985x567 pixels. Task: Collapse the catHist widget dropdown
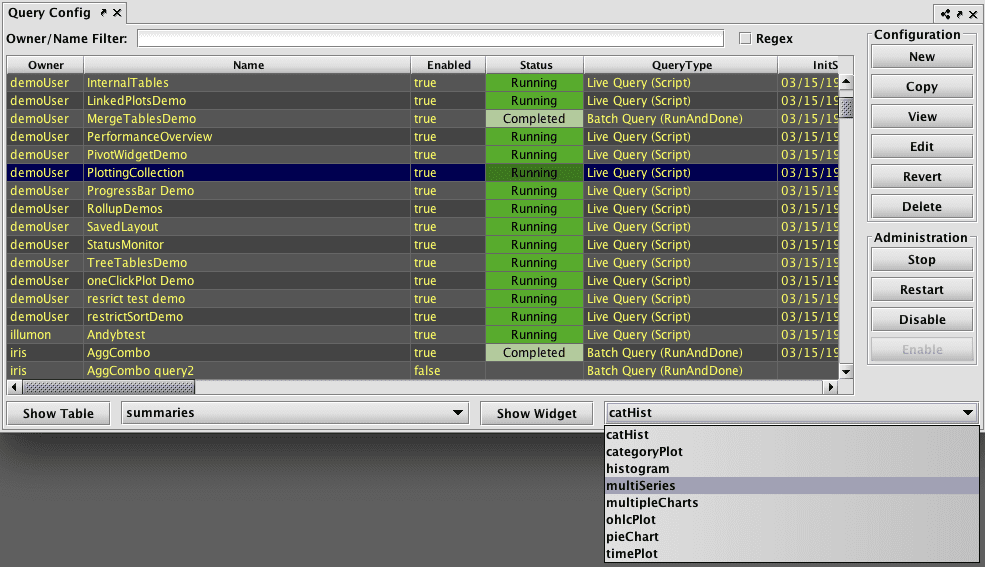pyautogui.click(x=967, y=413)
